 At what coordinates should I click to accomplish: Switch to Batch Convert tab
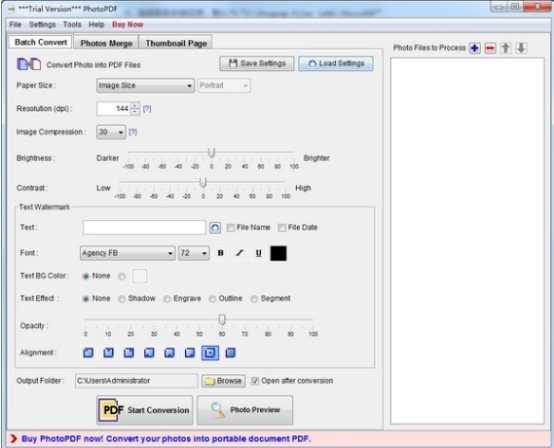tap(41, 42)
